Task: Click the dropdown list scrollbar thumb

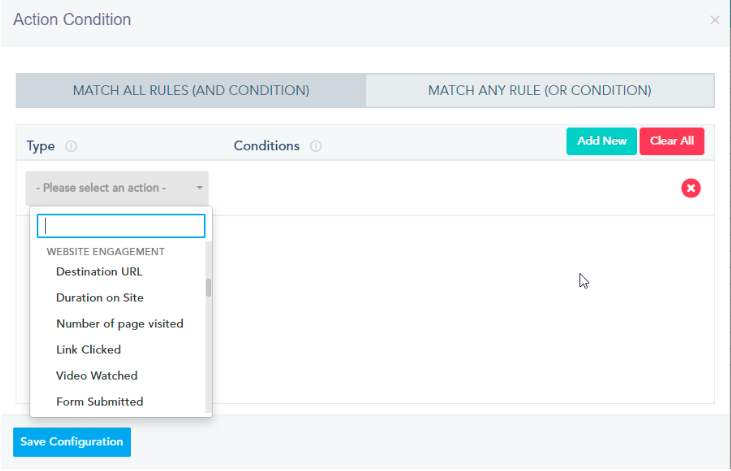Action: (x=208, y=288)
